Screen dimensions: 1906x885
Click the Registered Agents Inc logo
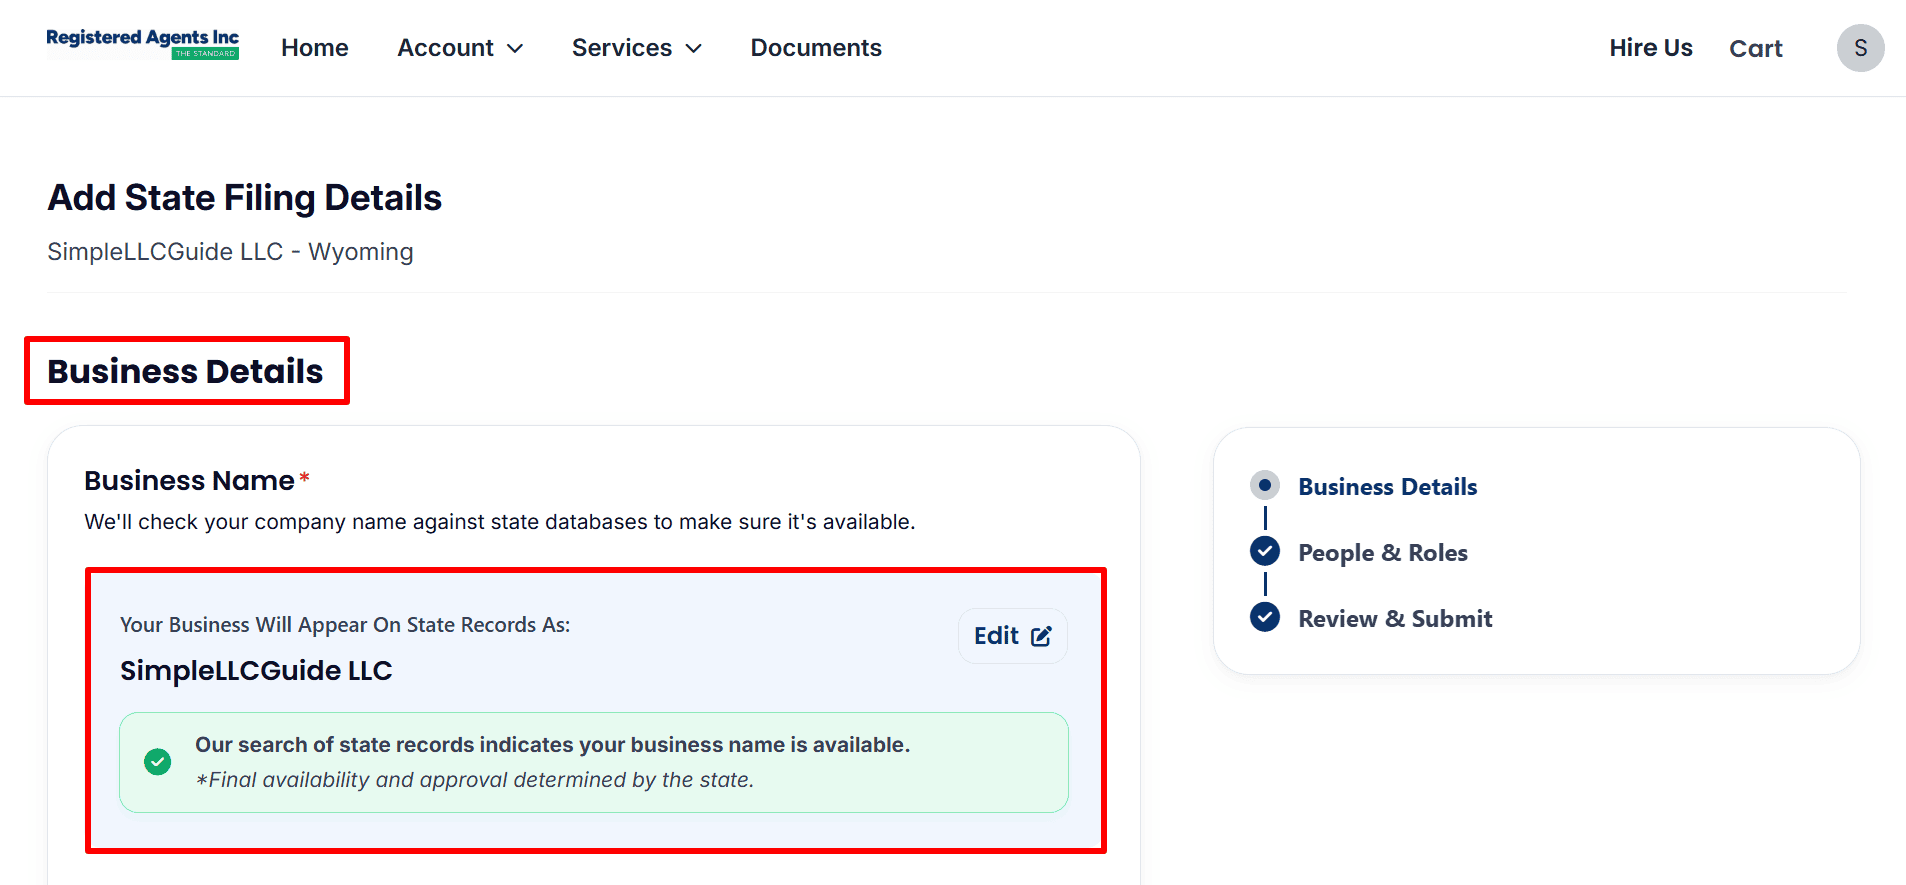click(x=143, y=44)
